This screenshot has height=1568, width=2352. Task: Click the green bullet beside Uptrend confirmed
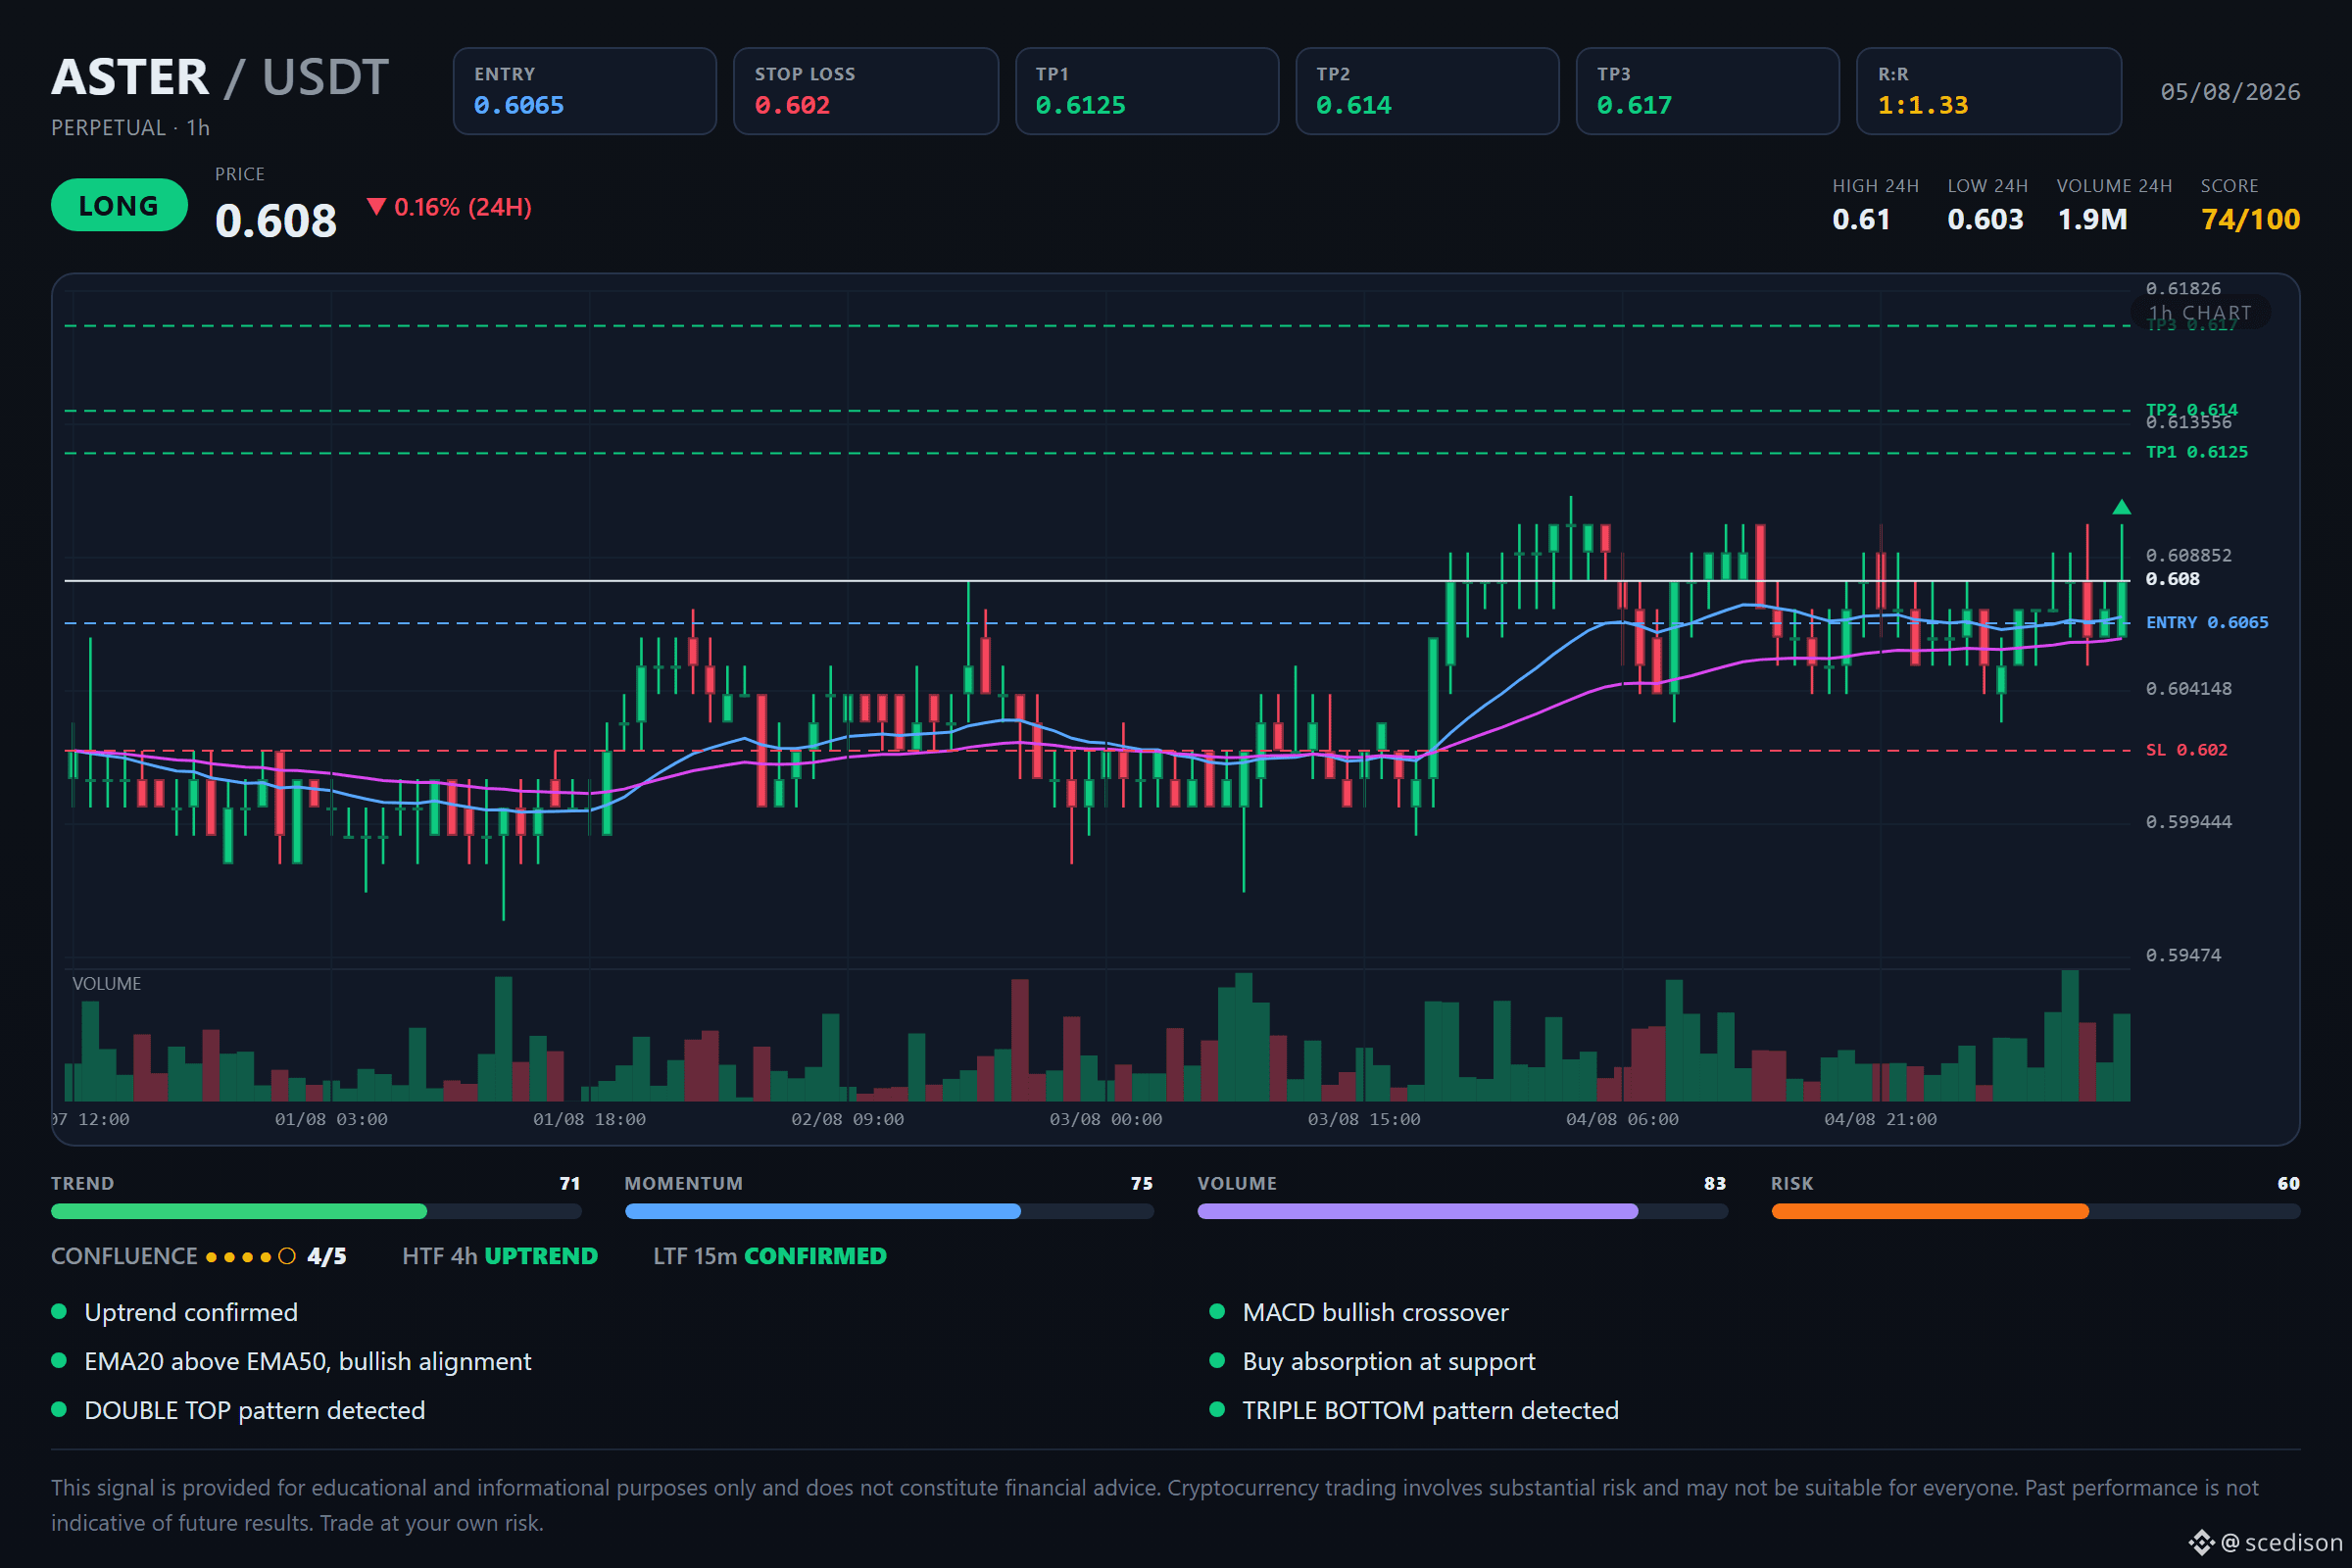(59, 1311)
